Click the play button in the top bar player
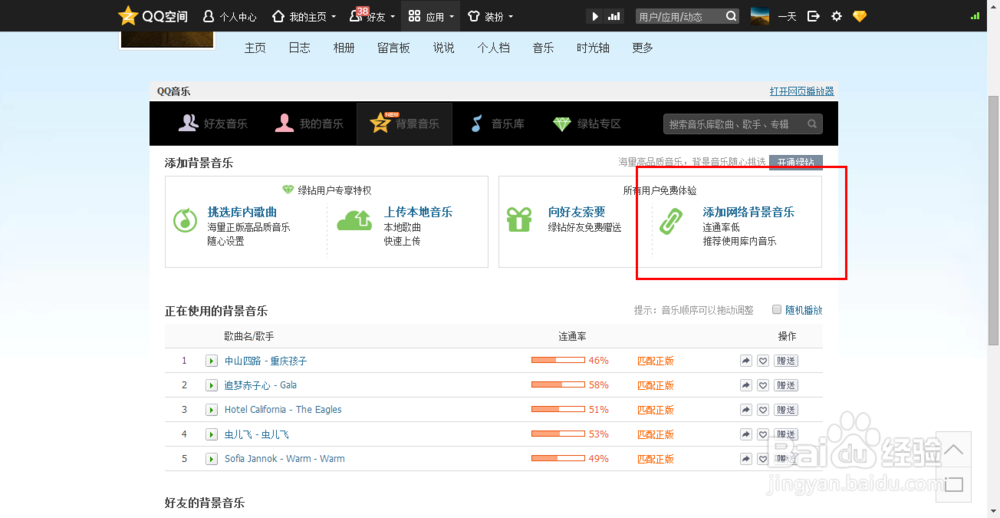Viewport: 1000px width, 518px height. coord(595,17)
